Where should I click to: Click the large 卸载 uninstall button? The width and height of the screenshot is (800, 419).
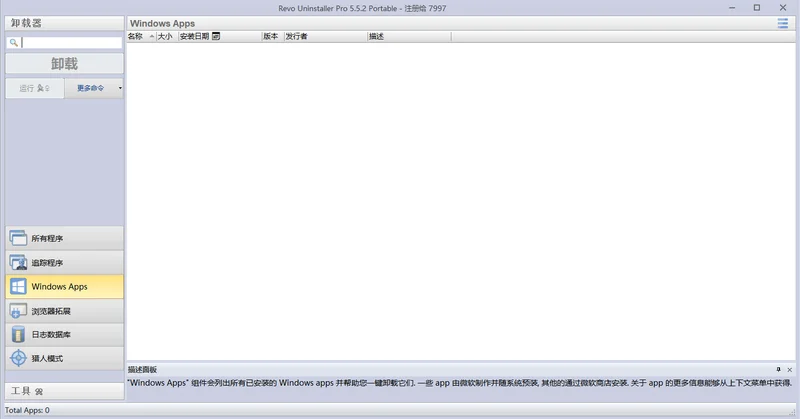click(64, 64)
